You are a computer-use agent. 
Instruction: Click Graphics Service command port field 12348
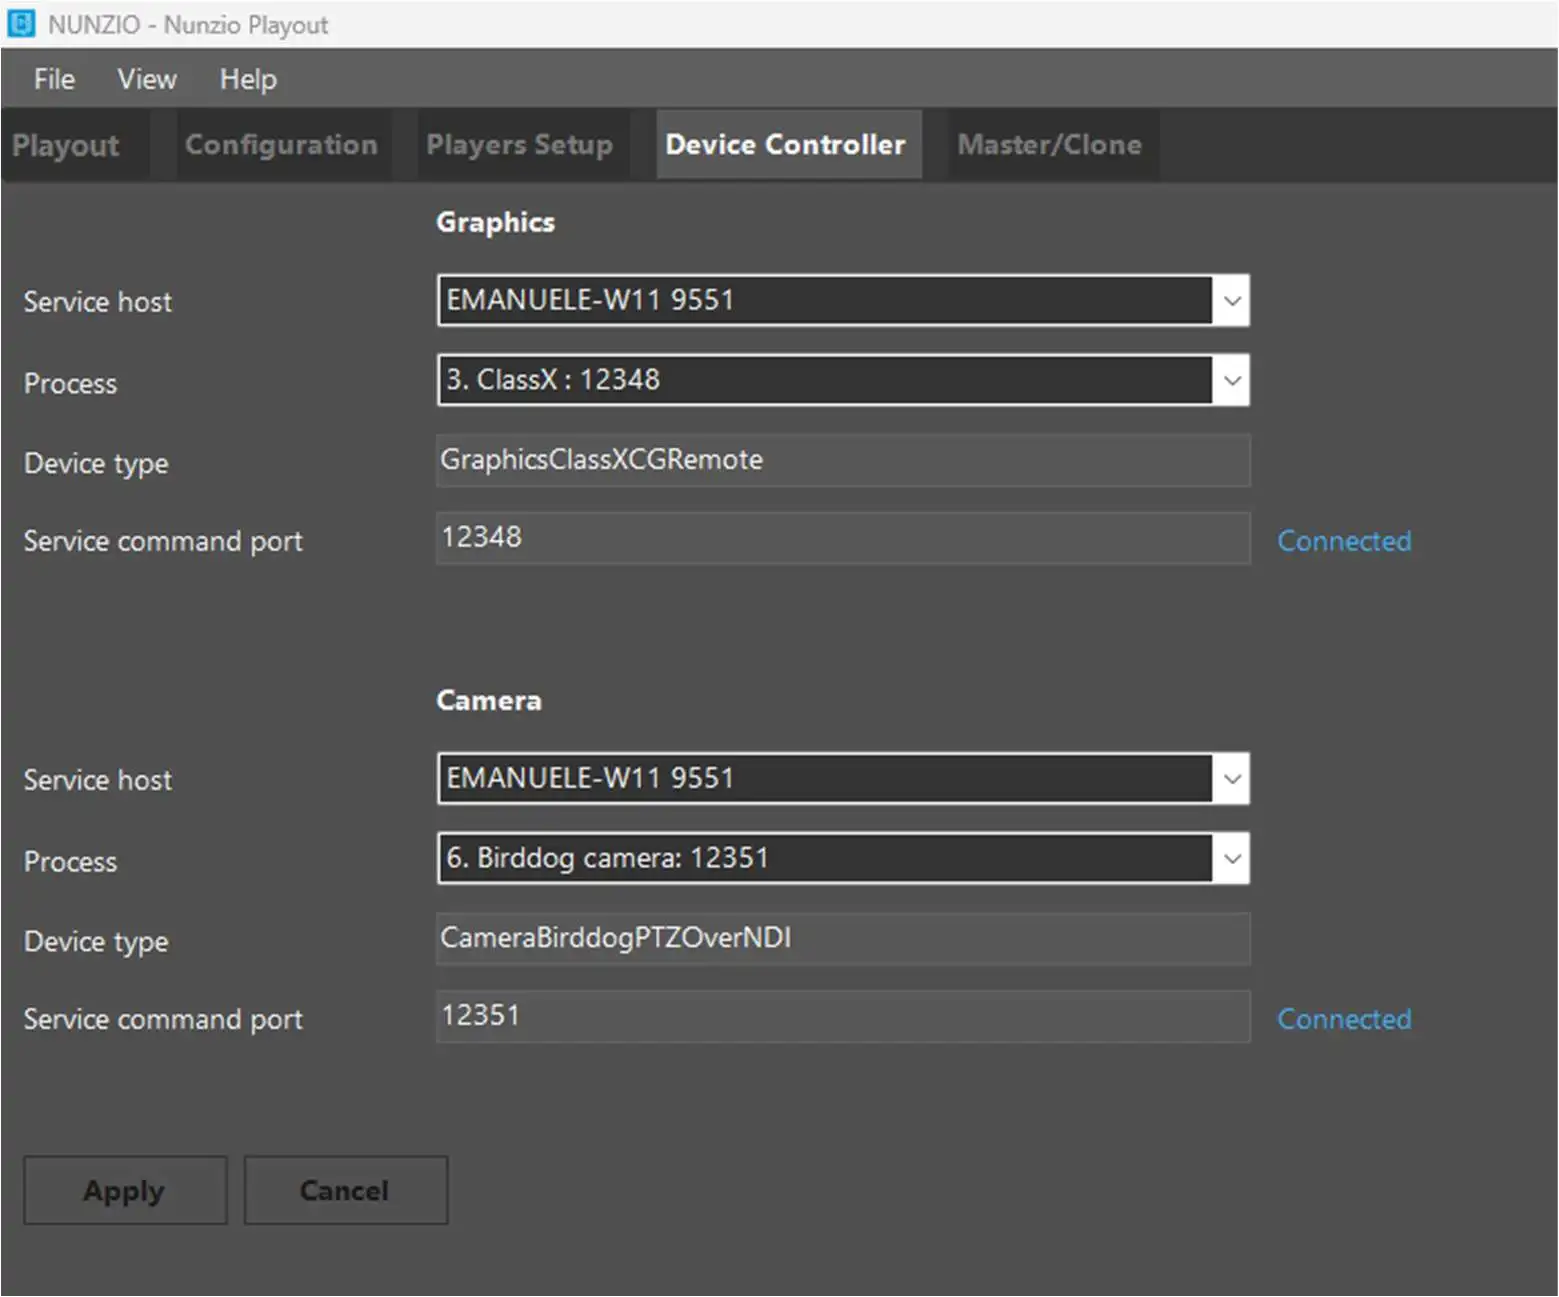[x=842, y=538]
